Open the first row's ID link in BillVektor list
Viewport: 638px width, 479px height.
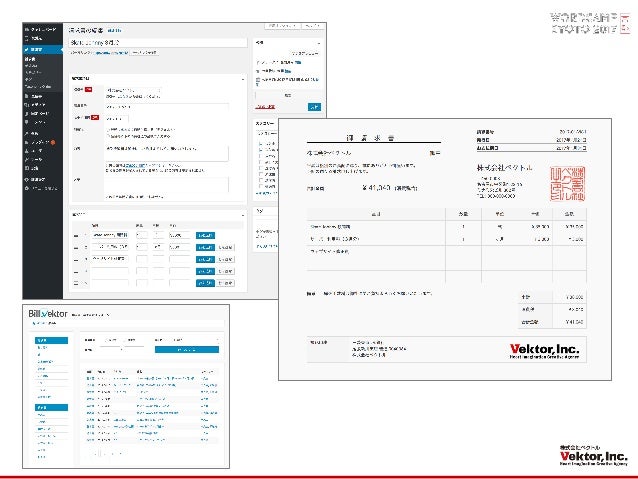point(90,378)
